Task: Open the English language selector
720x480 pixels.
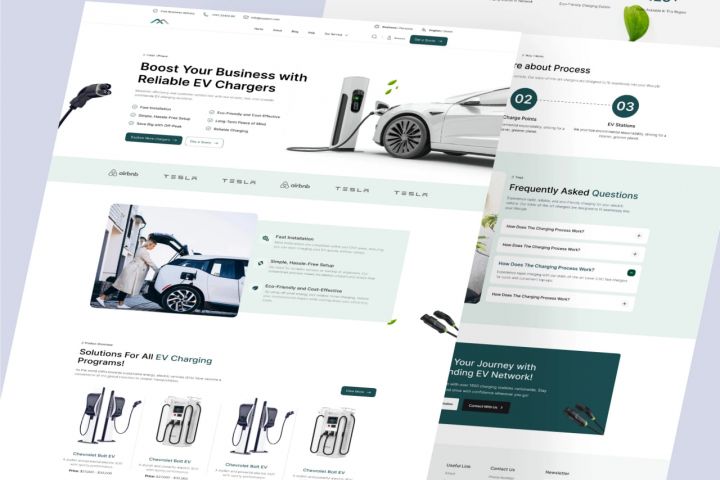Action: [437, 31]
